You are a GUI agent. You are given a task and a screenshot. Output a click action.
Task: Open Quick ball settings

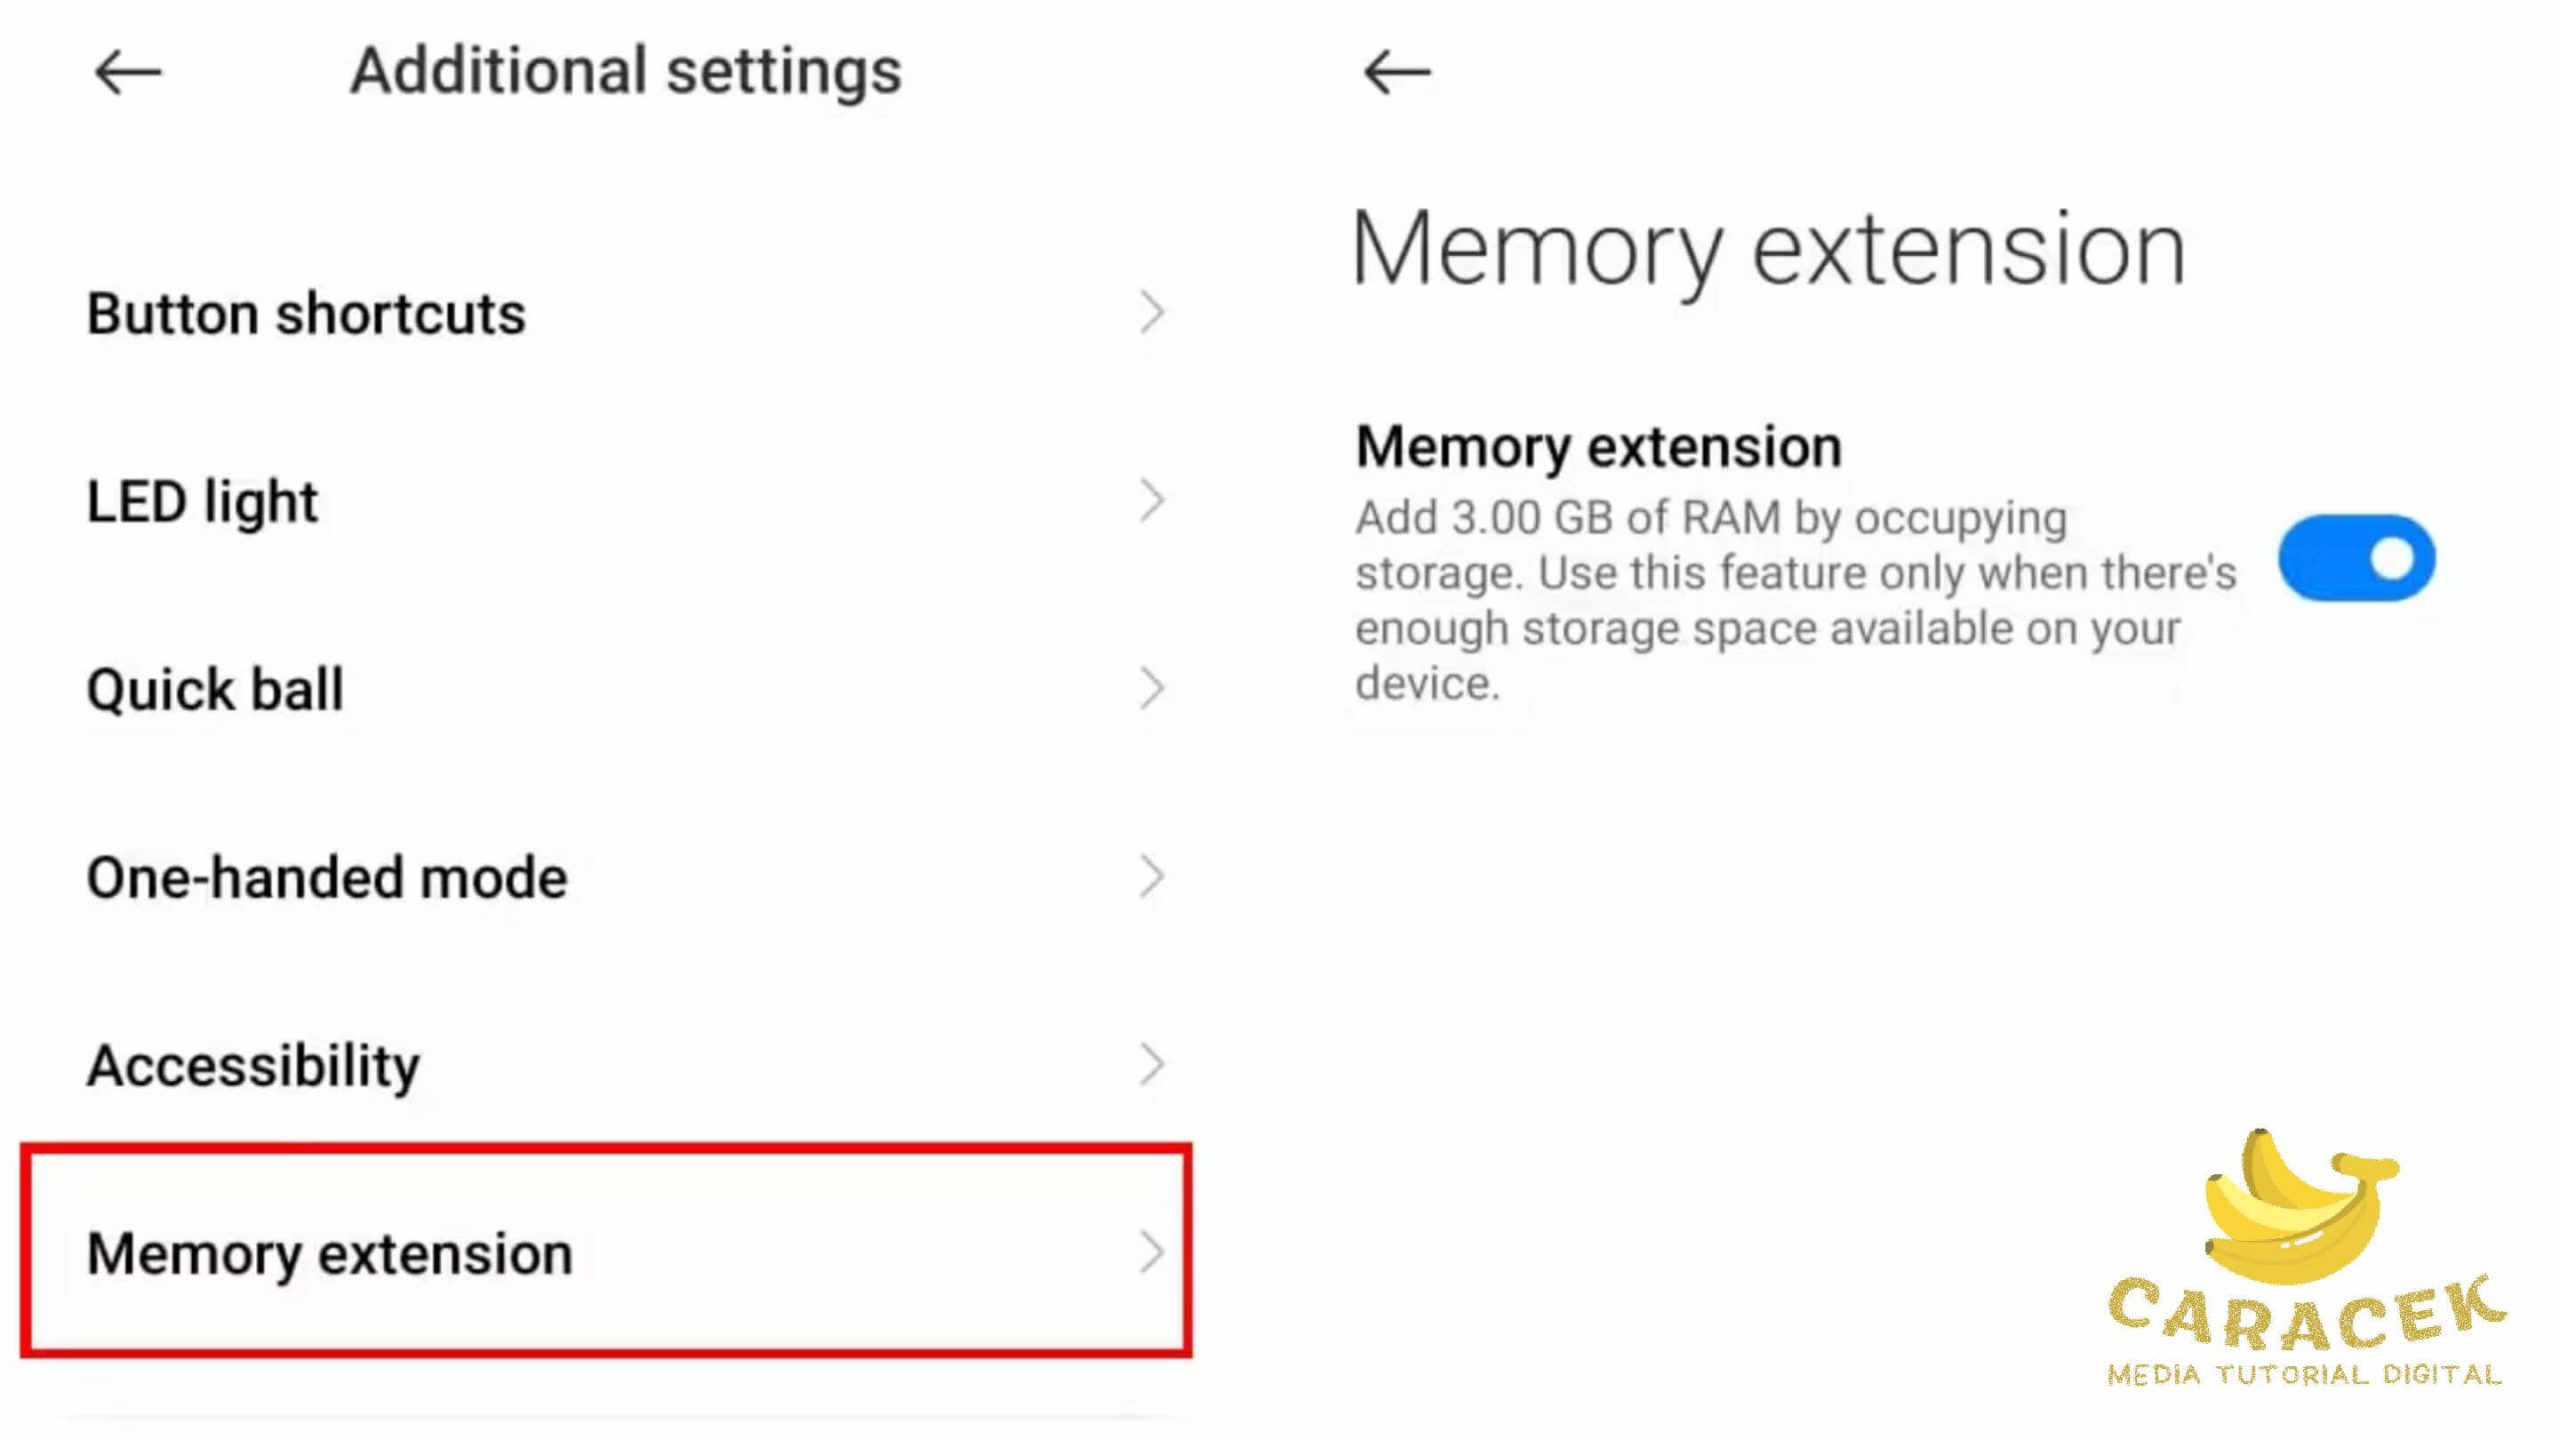(x=215, y=690)
